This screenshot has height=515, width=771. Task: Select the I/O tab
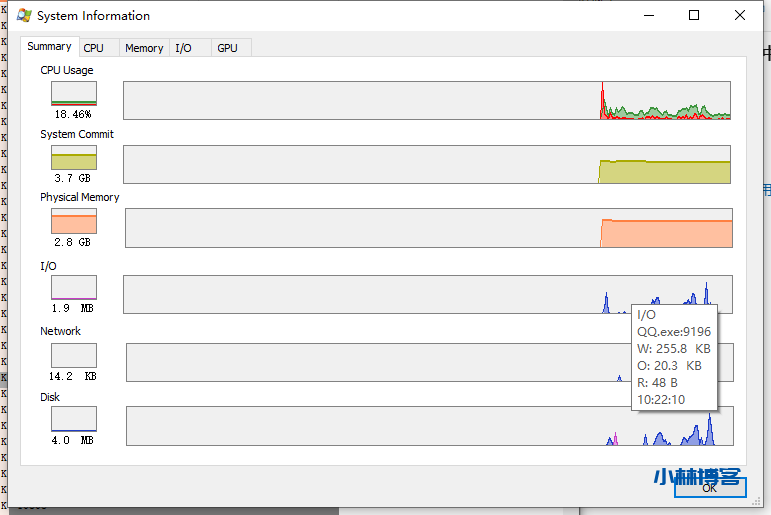(184, 48)
